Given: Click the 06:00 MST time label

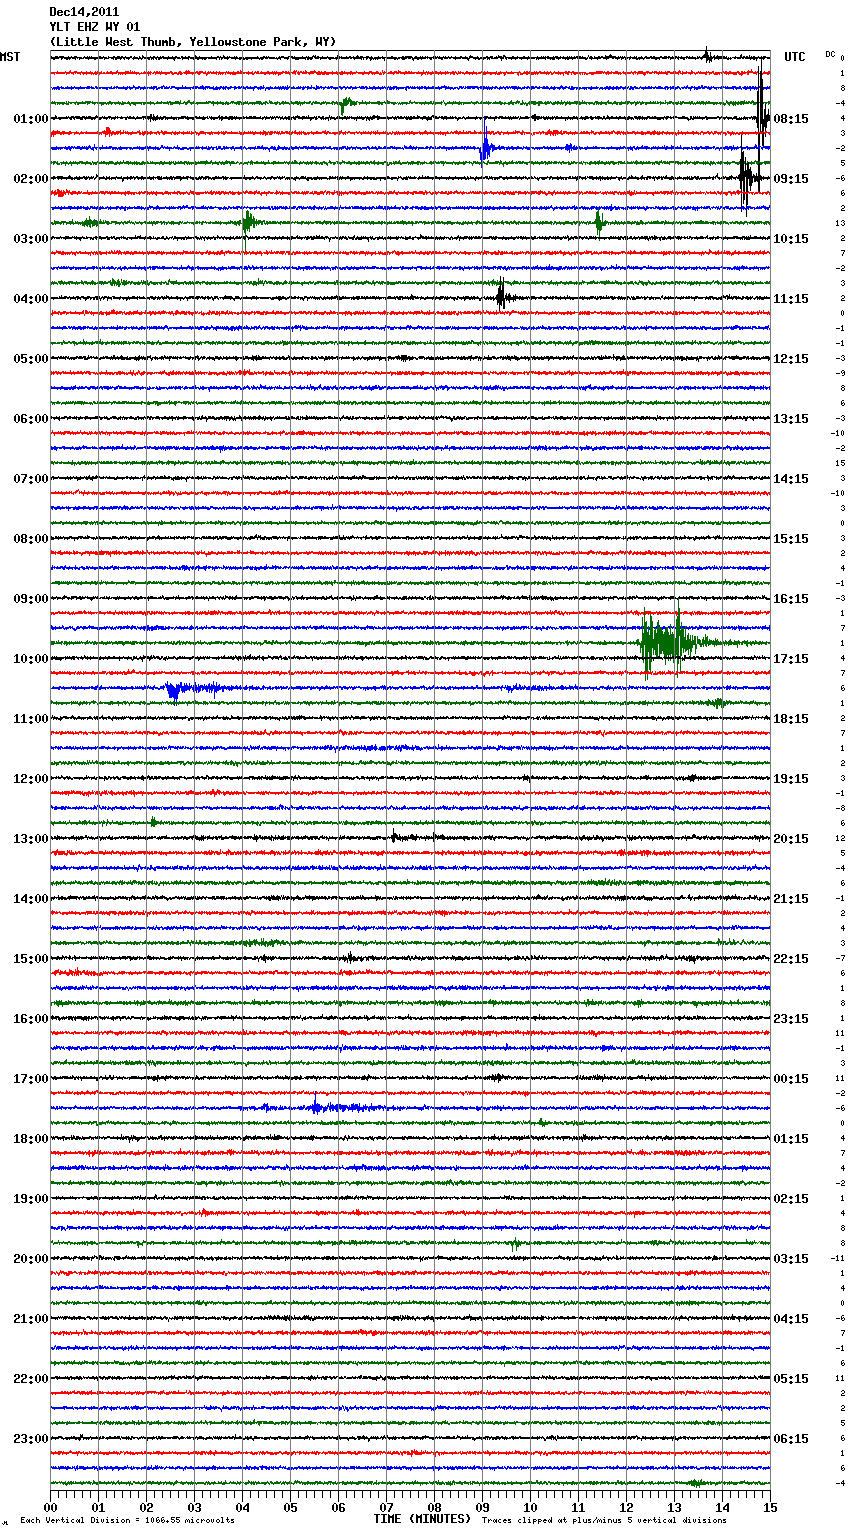Looking at the screenshot, I should tap(31, 419).
